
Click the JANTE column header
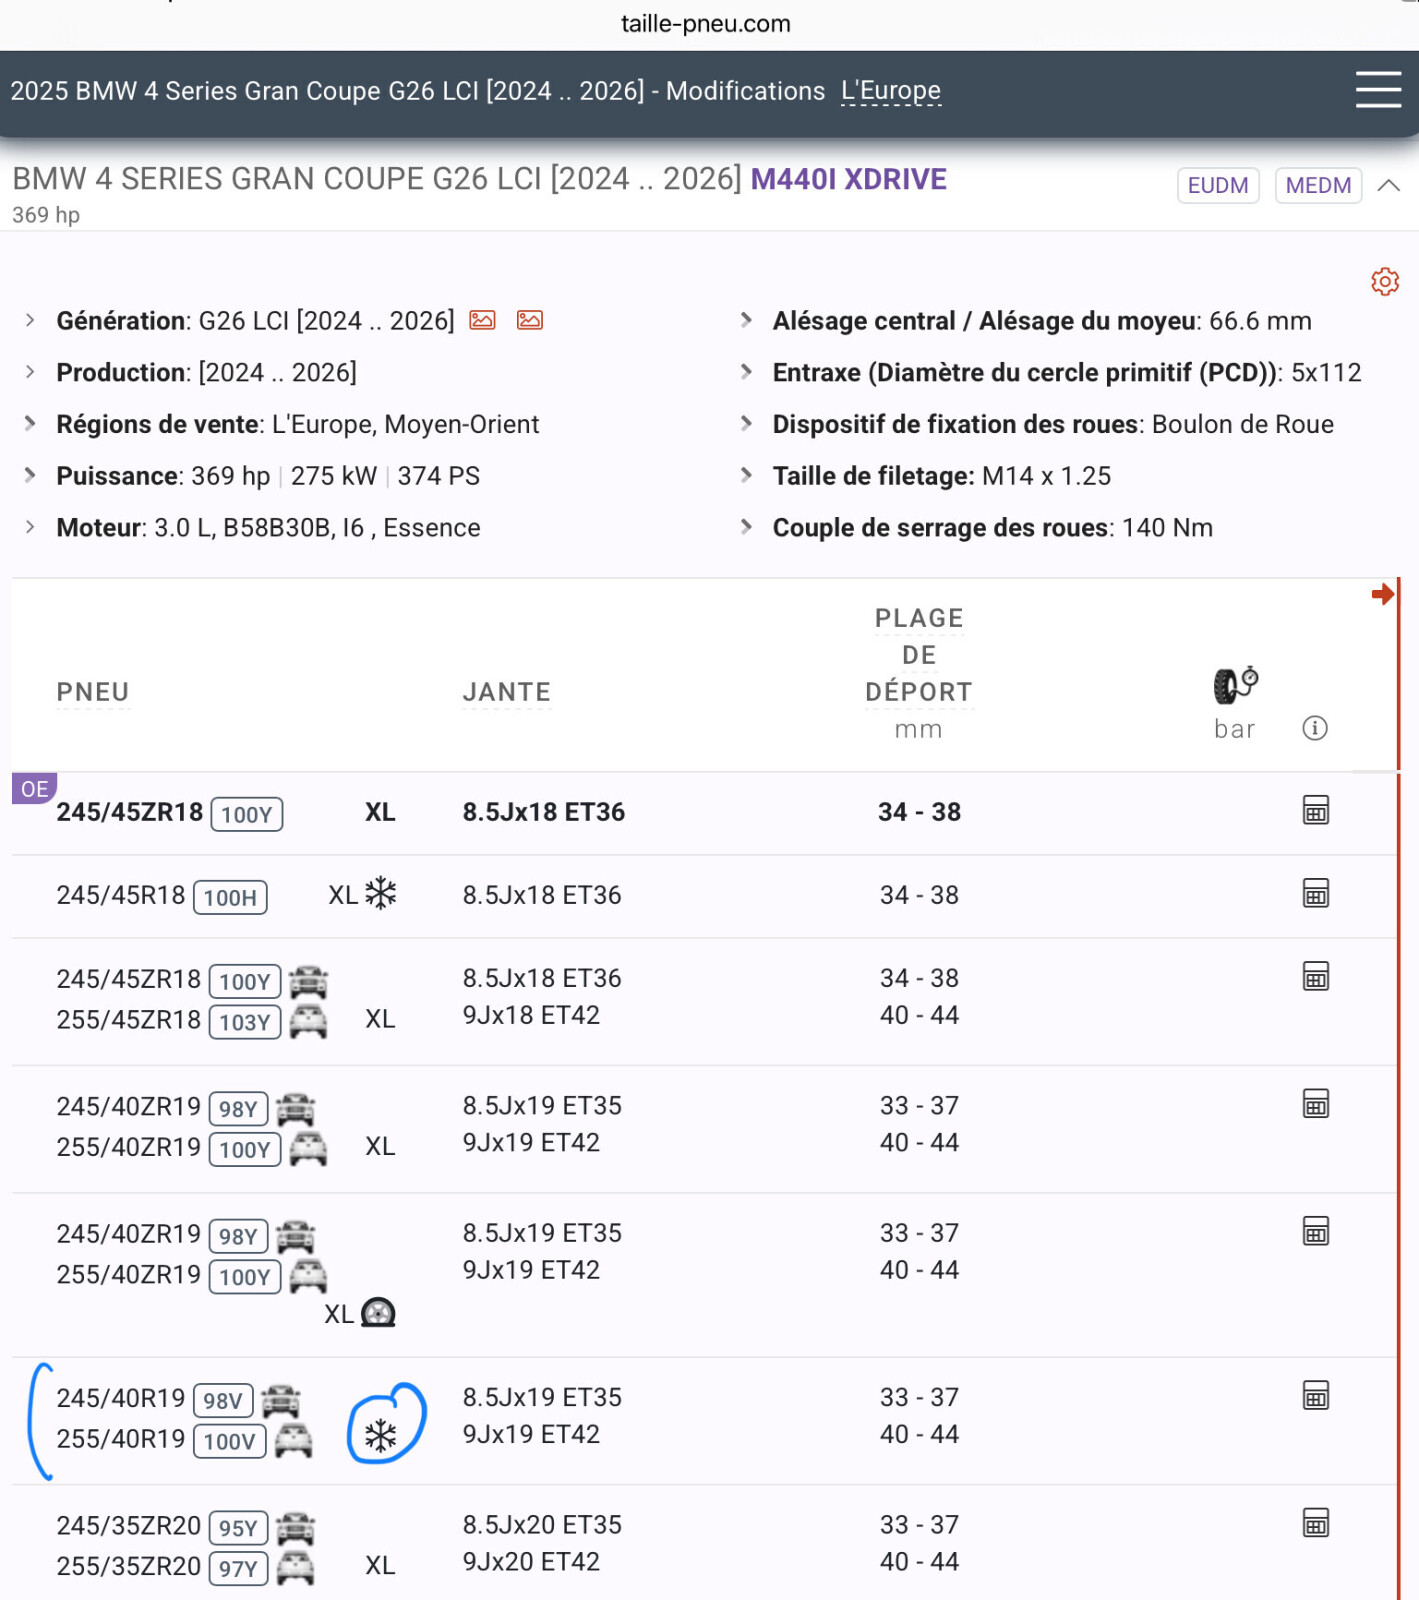coord(507,692)
